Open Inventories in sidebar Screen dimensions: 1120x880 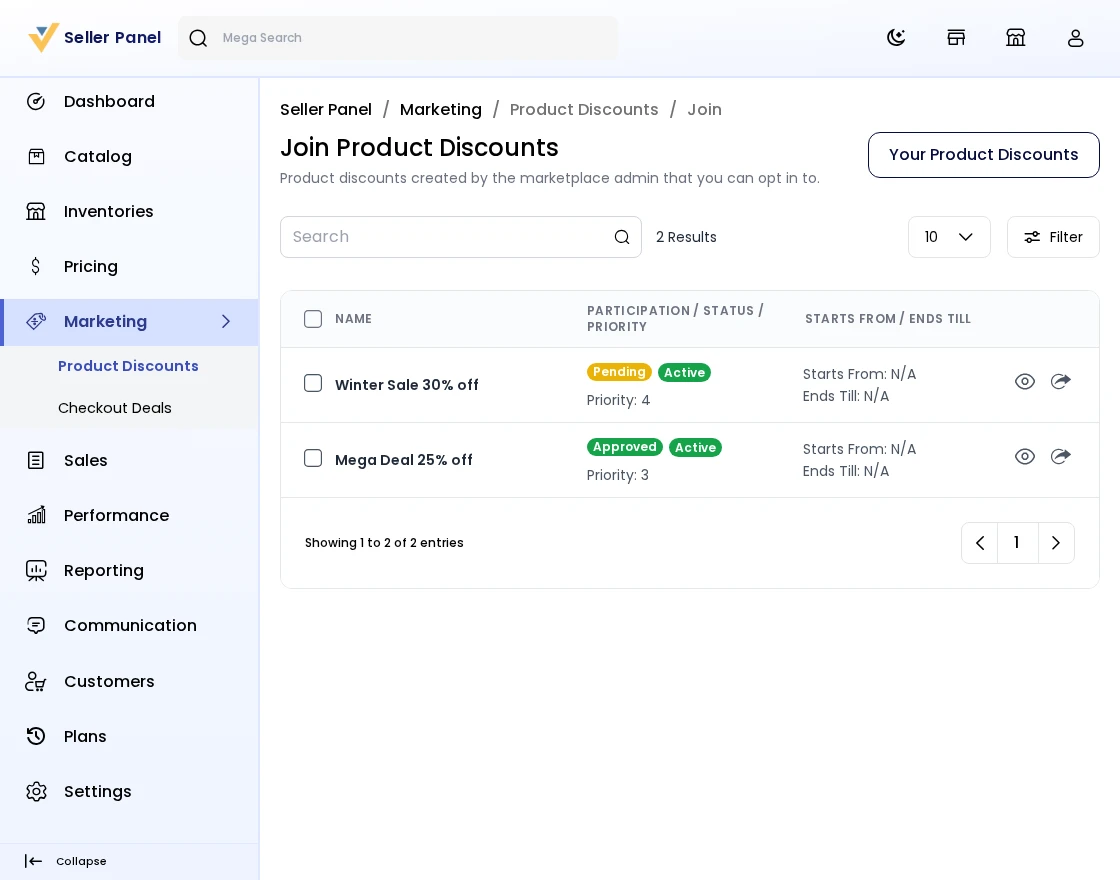[x=109, y=211]
